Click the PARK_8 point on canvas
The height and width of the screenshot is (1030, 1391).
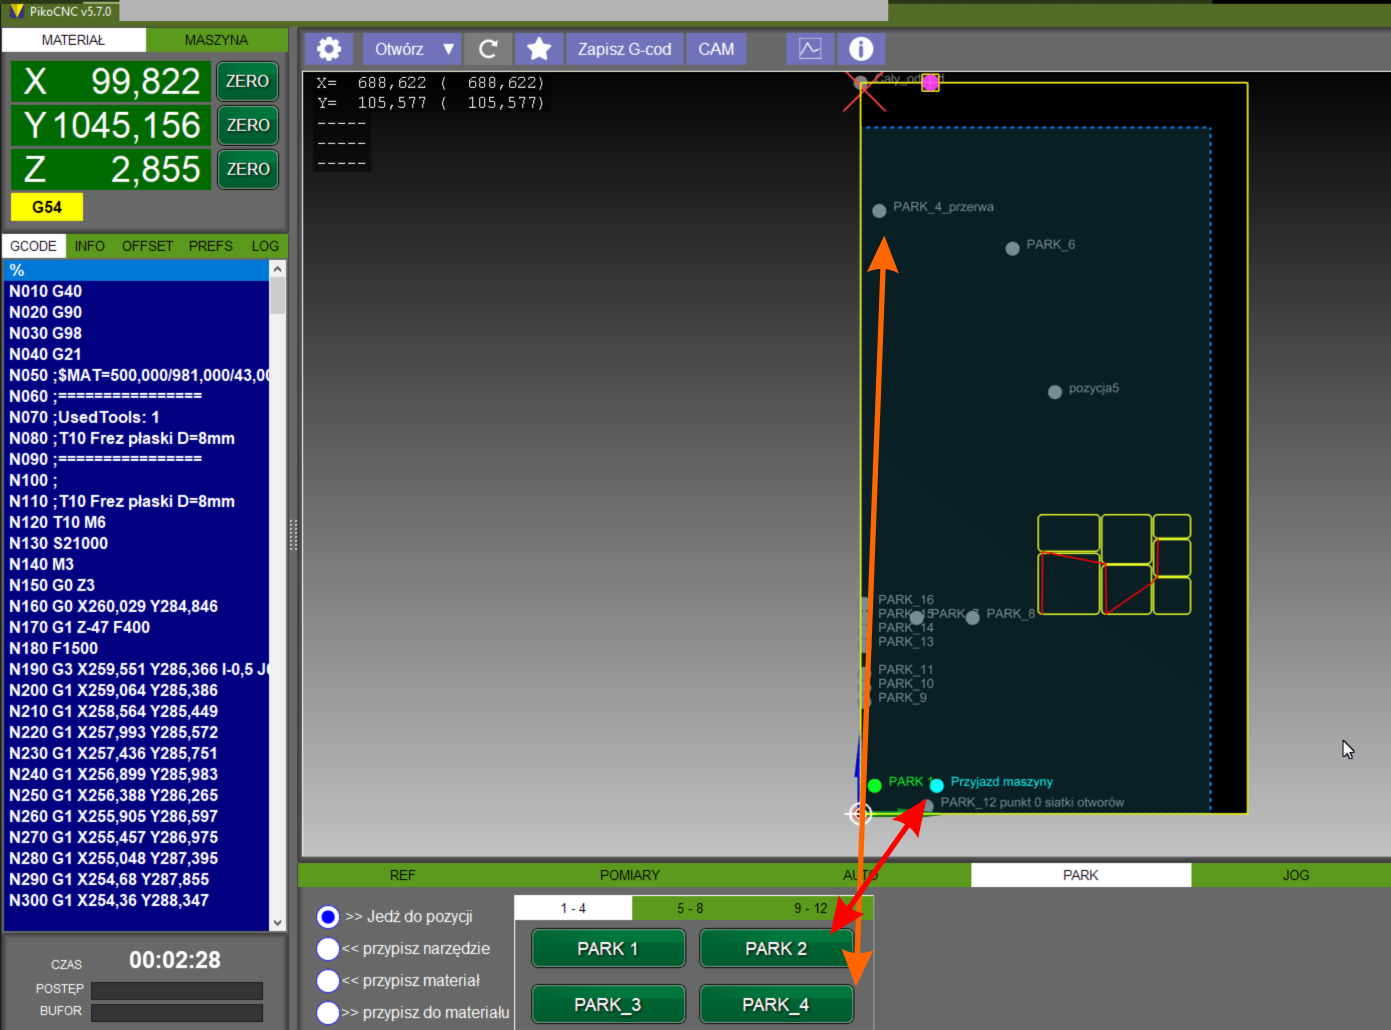pyautogui.click(x=972, y=617)
